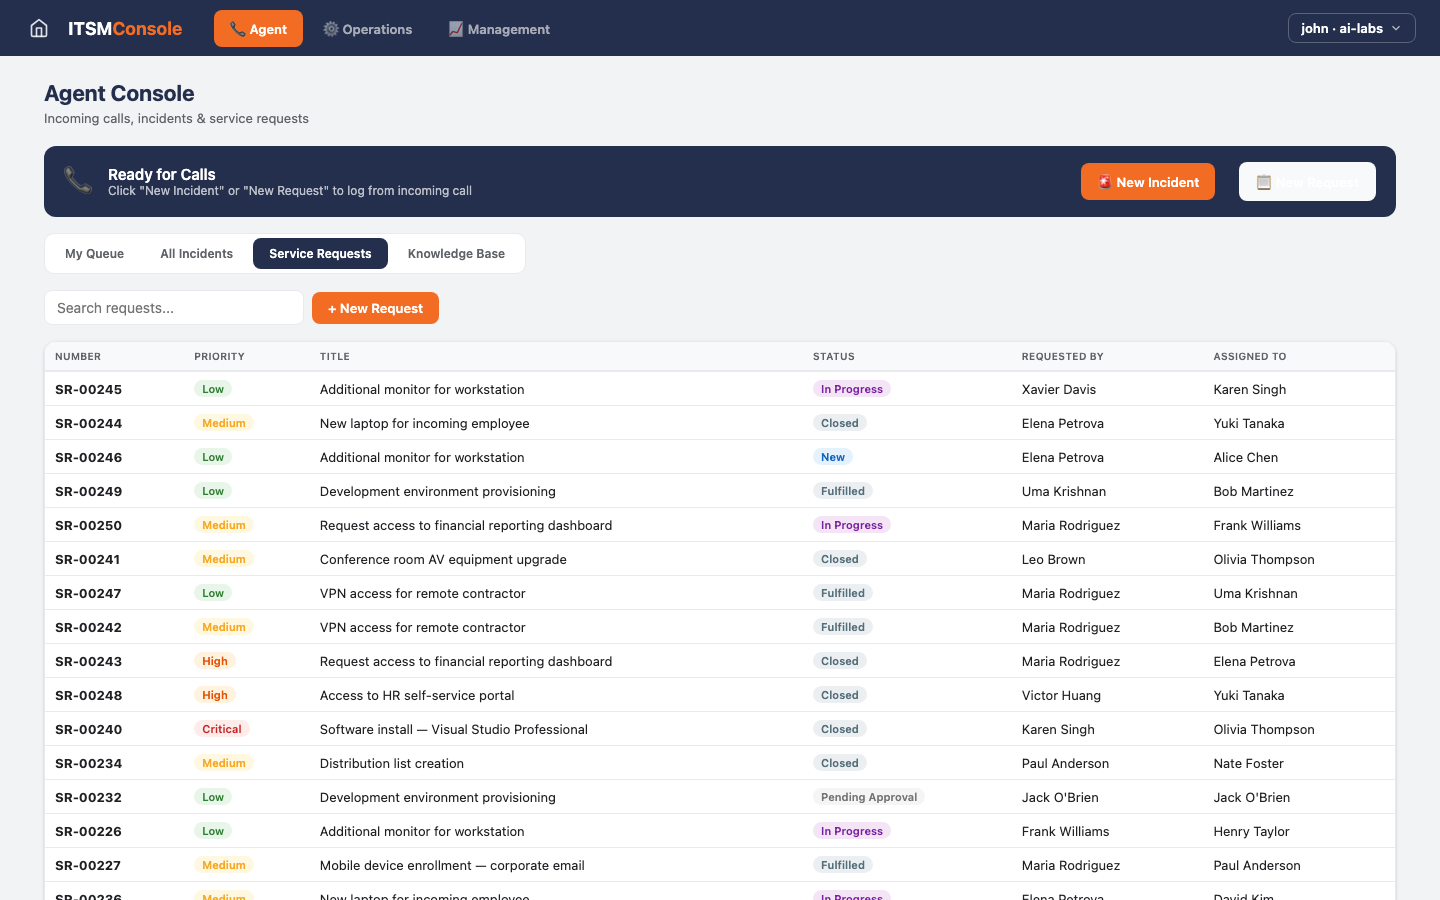Switch to the My Queue tab
The height and width of the screenshot is (900, 1440).
94,253
